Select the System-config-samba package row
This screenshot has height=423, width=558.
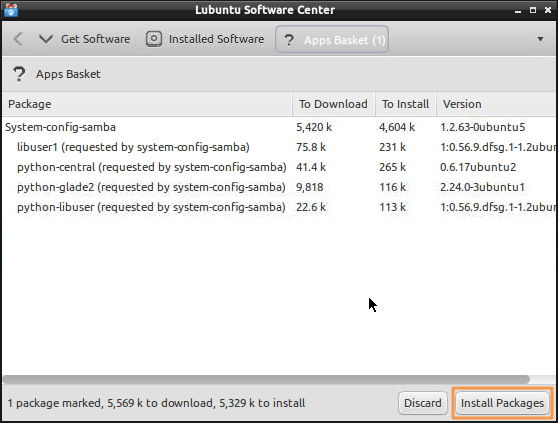(x=279, y=127)
